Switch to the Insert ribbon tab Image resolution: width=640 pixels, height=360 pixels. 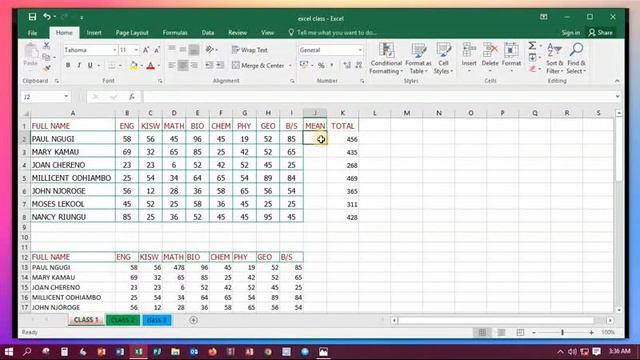94,33
